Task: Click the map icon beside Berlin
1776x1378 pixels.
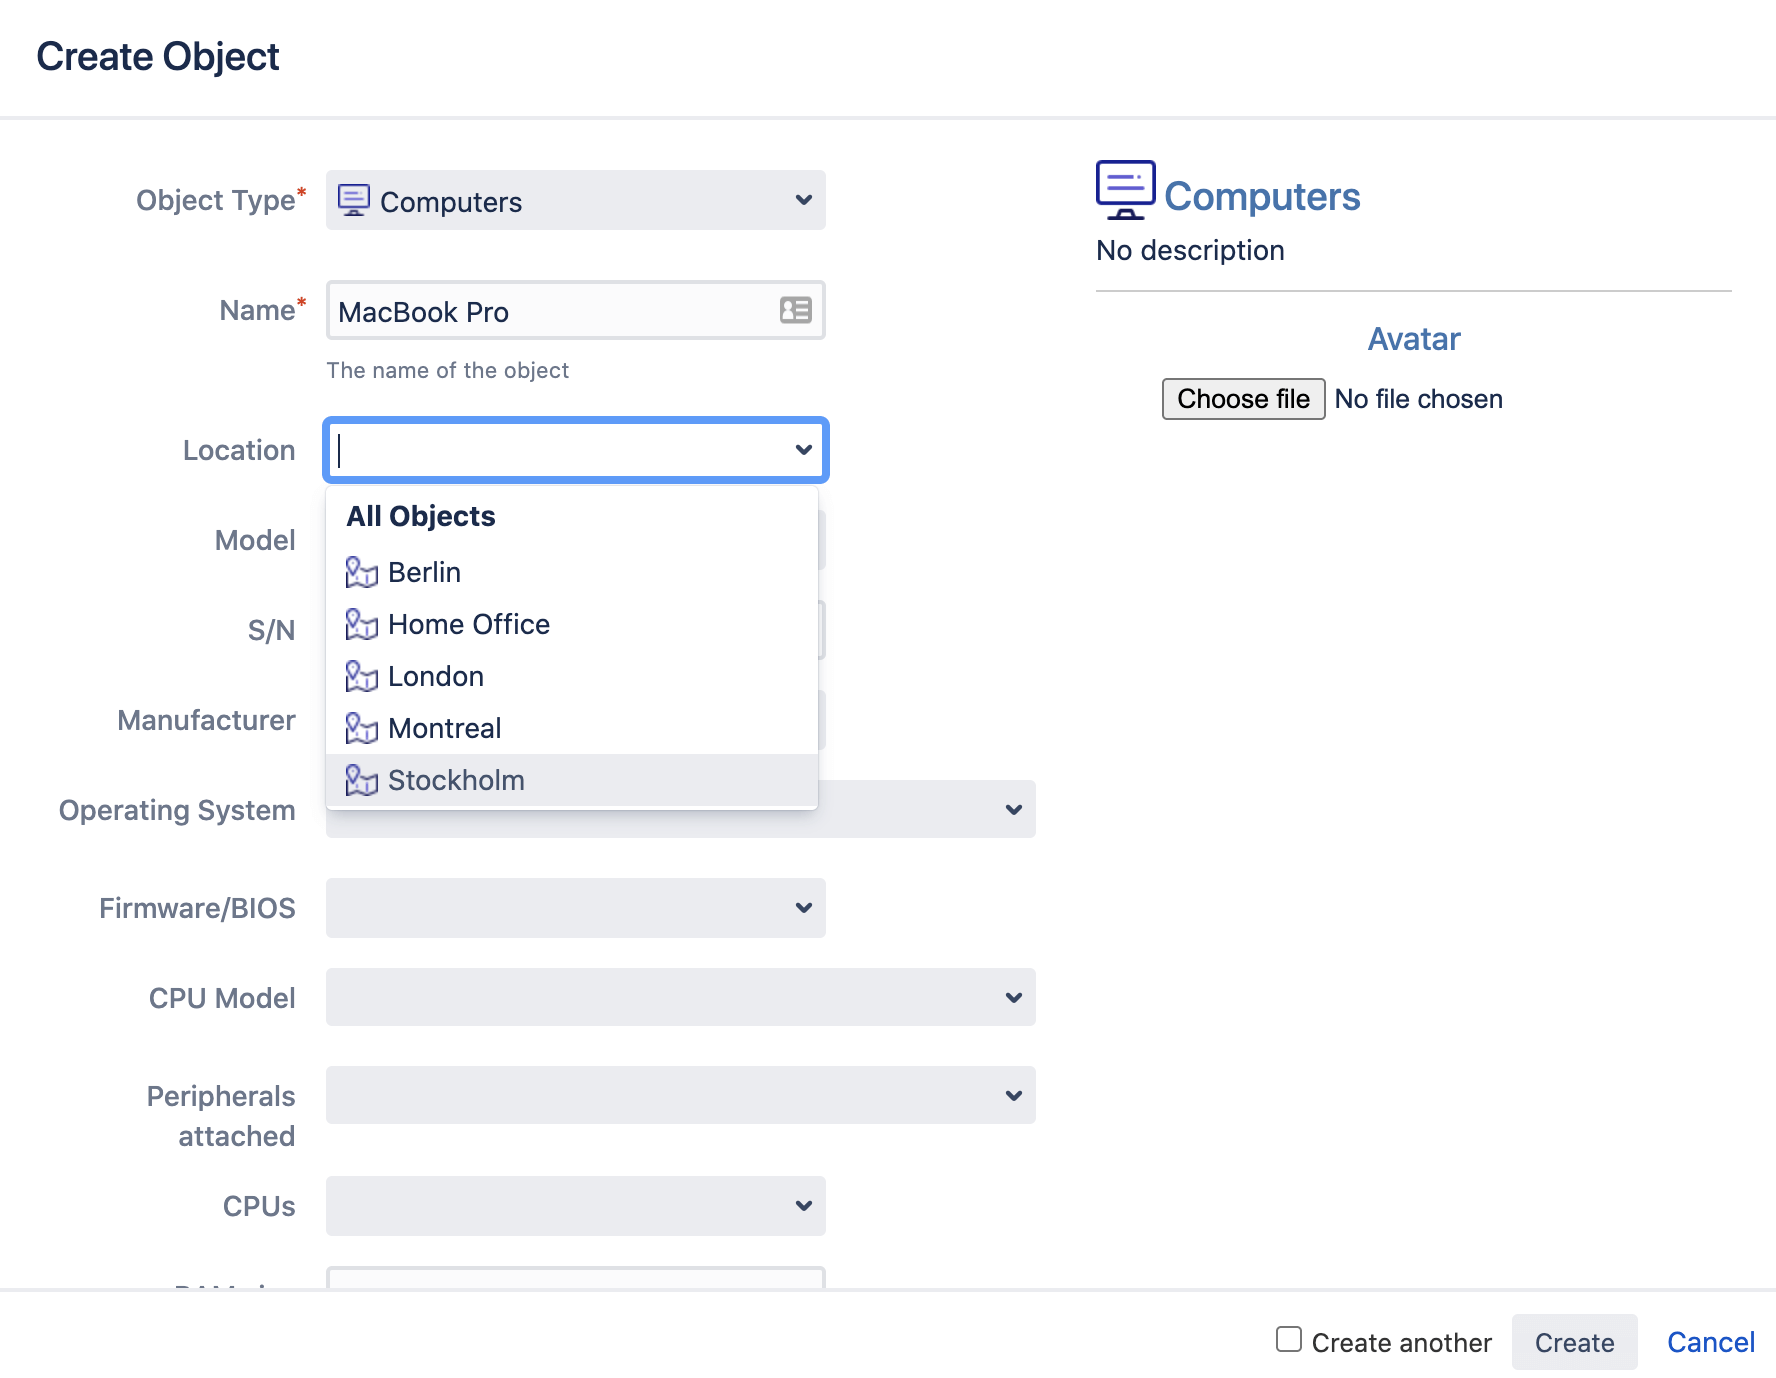Action: (x=361, y=572)
